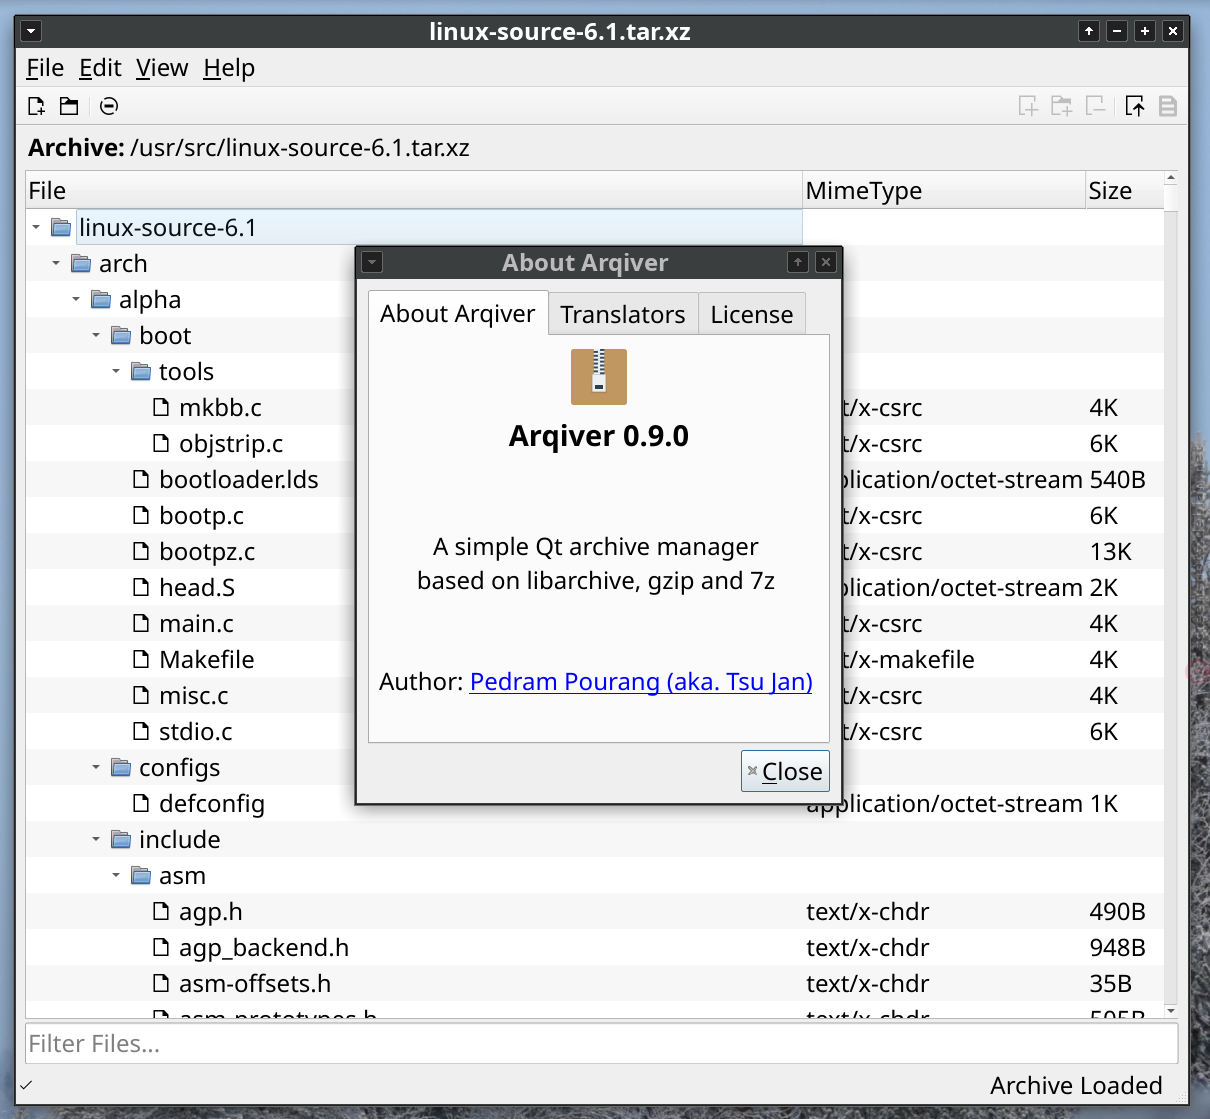Click the configs folder icon
The image size is (1210, 1119).
click(x=121, y=768)
